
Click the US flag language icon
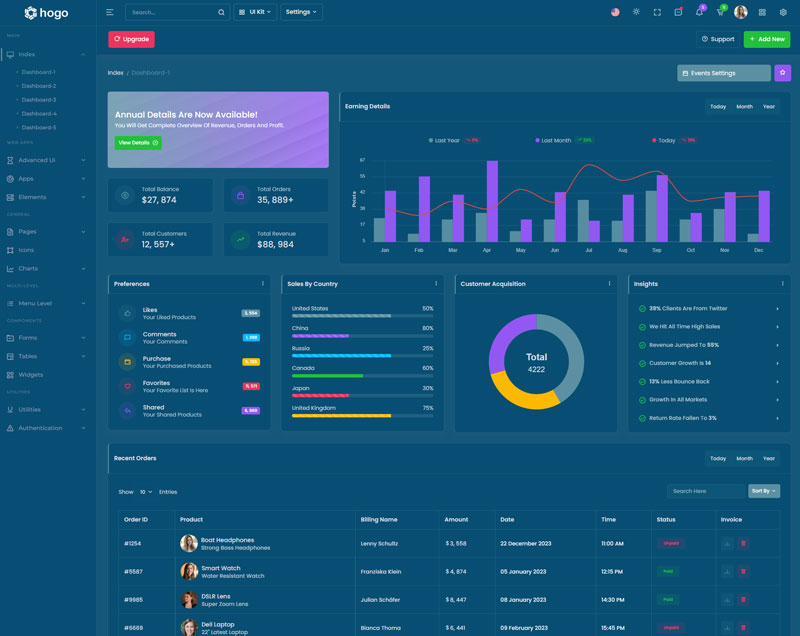coord(615,13)
